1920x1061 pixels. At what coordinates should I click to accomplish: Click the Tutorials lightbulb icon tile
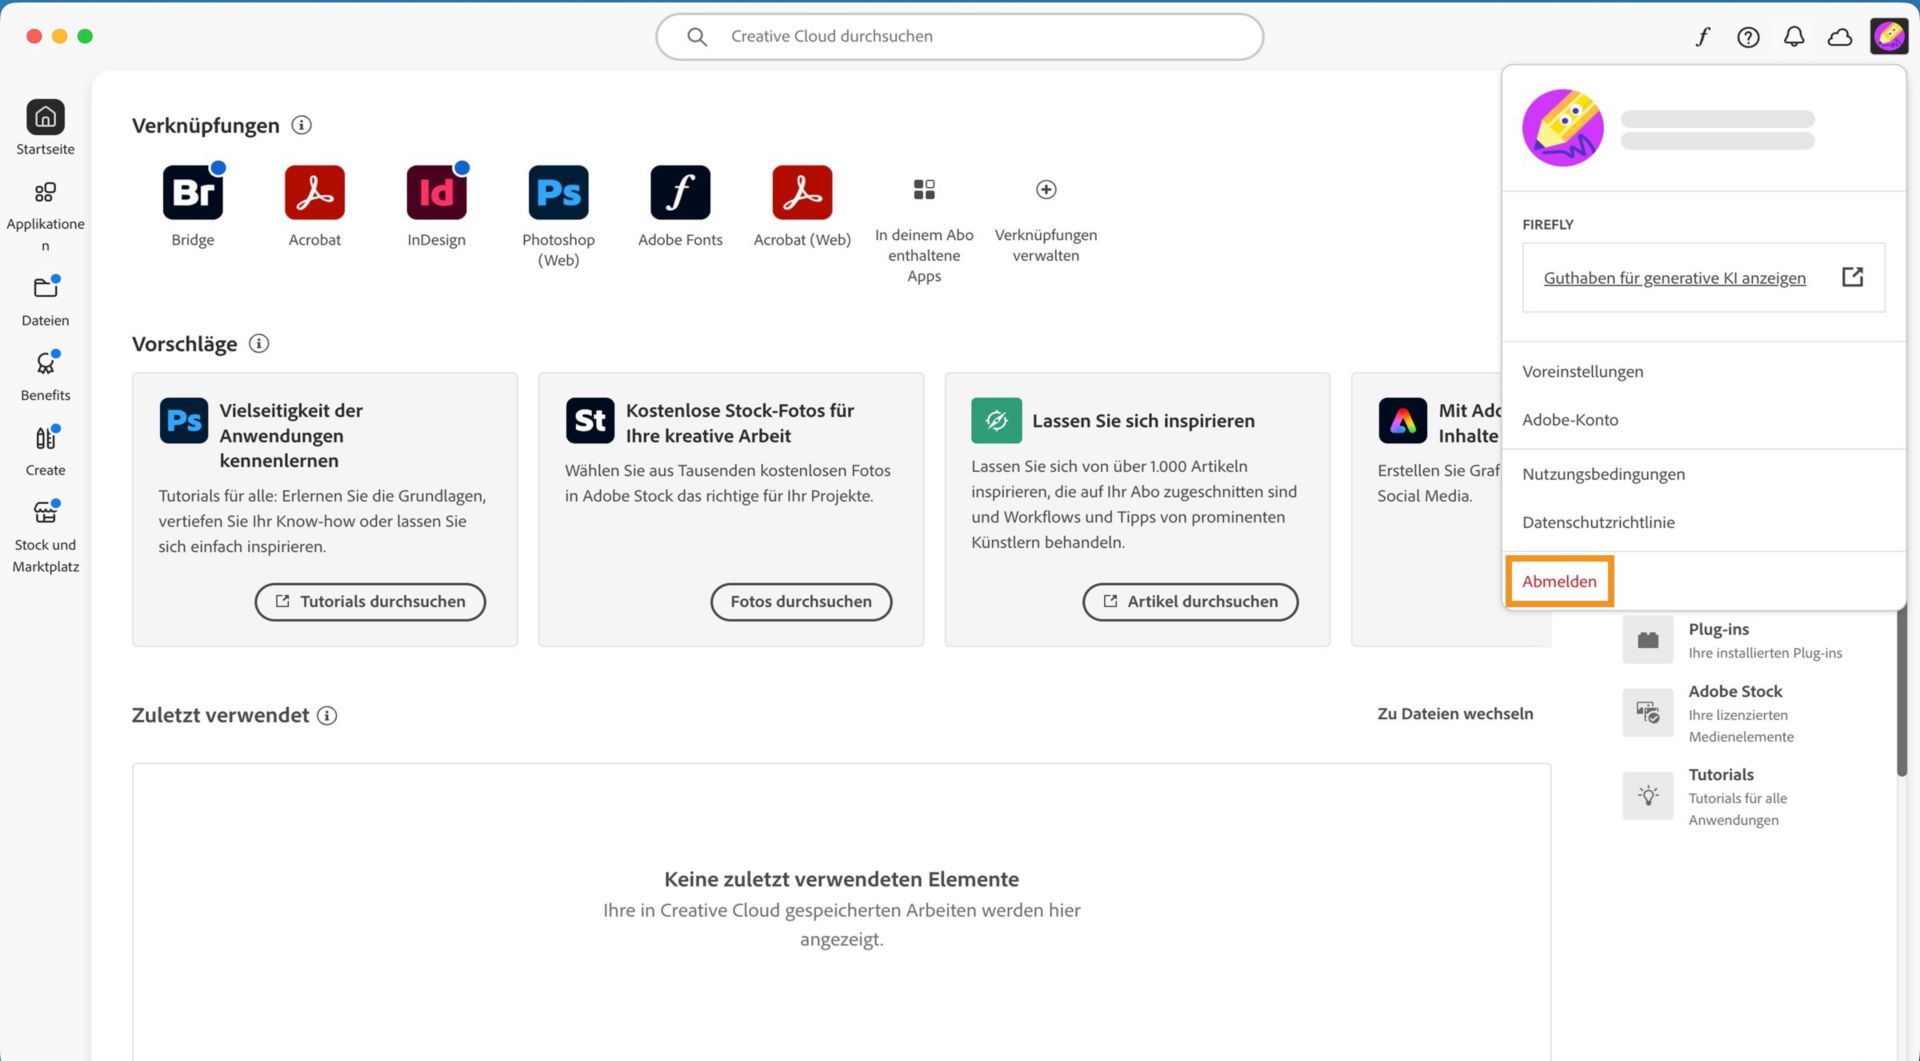pyautogui.click(x=1648, y=795)
